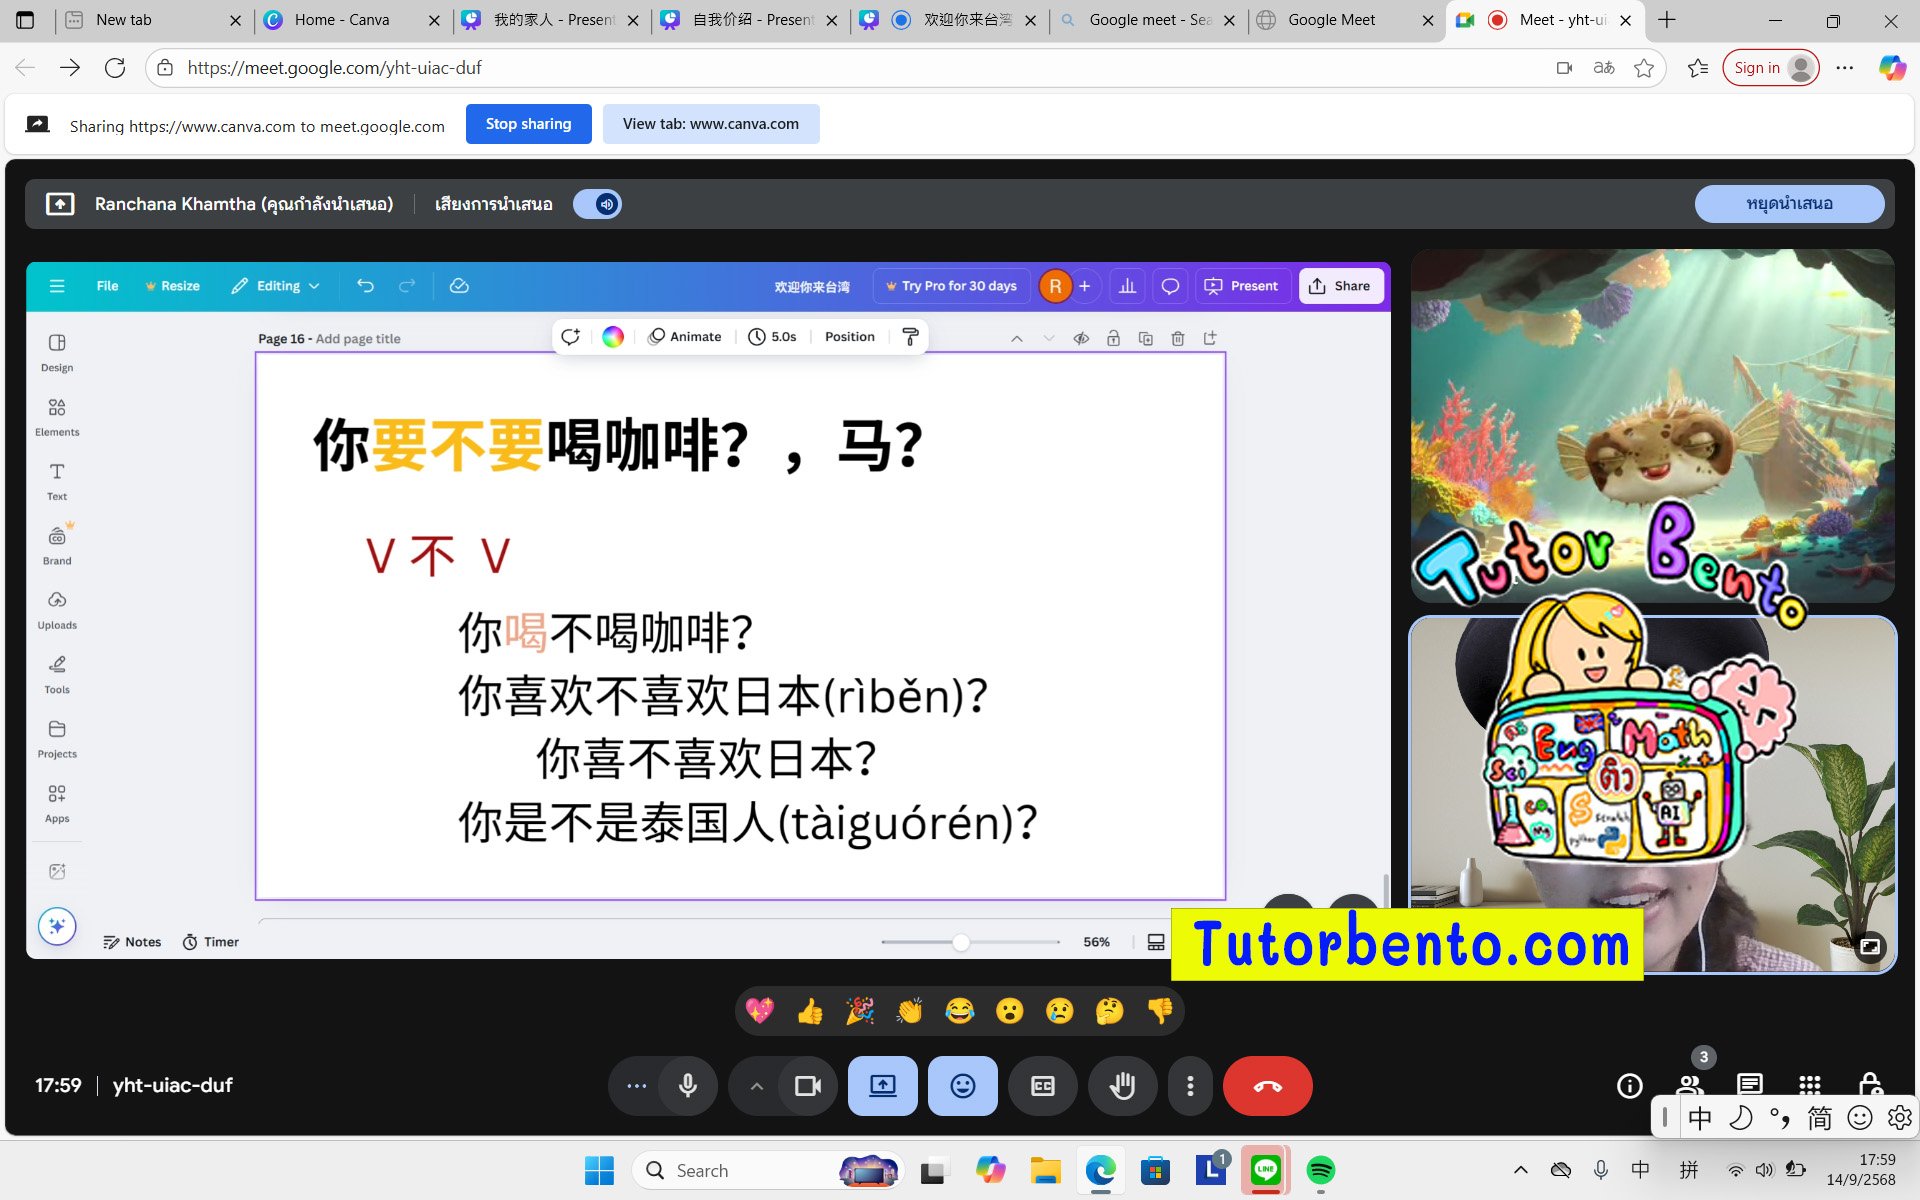The height and width of the screenshot is (1200, 1920).
Task: Open Canva's Projects panel
Action: (x=56, y=737)
